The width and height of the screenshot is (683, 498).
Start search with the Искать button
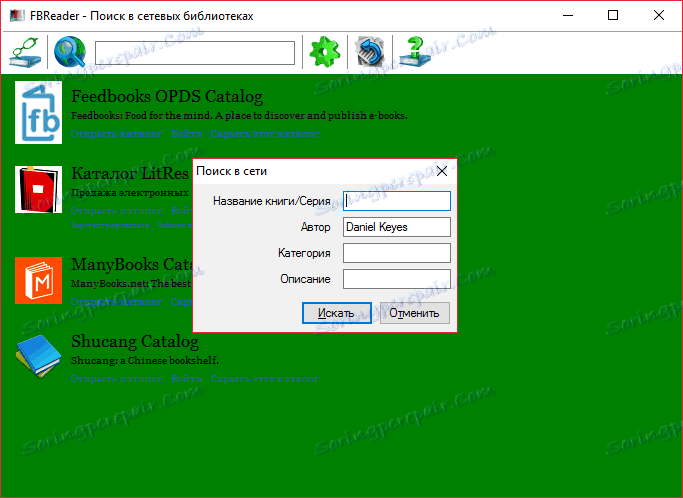337,313
